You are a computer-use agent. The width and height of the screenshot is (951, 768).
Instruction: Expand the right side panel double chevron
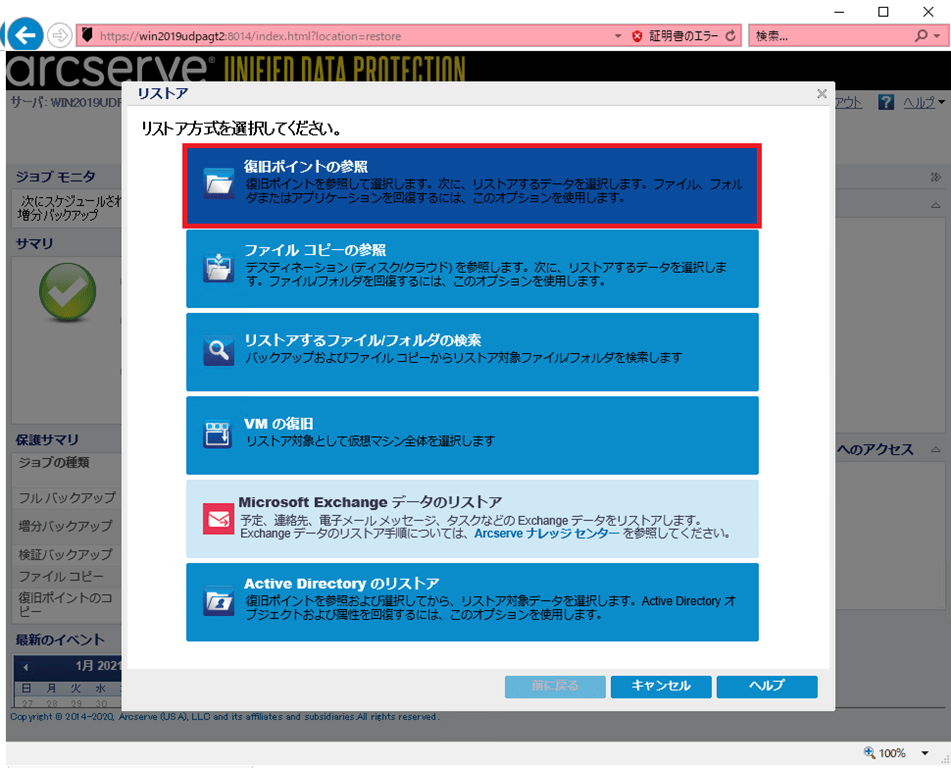click(935, 177)
